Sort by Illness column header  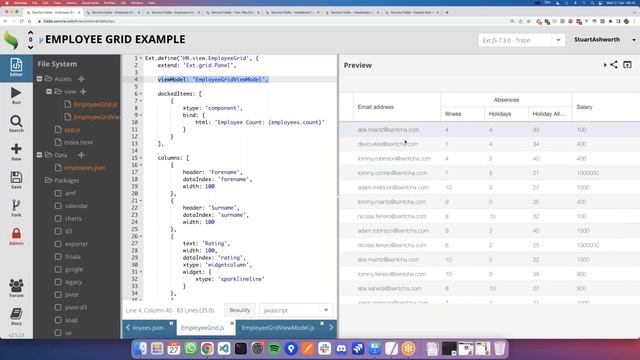coord(462,114)
